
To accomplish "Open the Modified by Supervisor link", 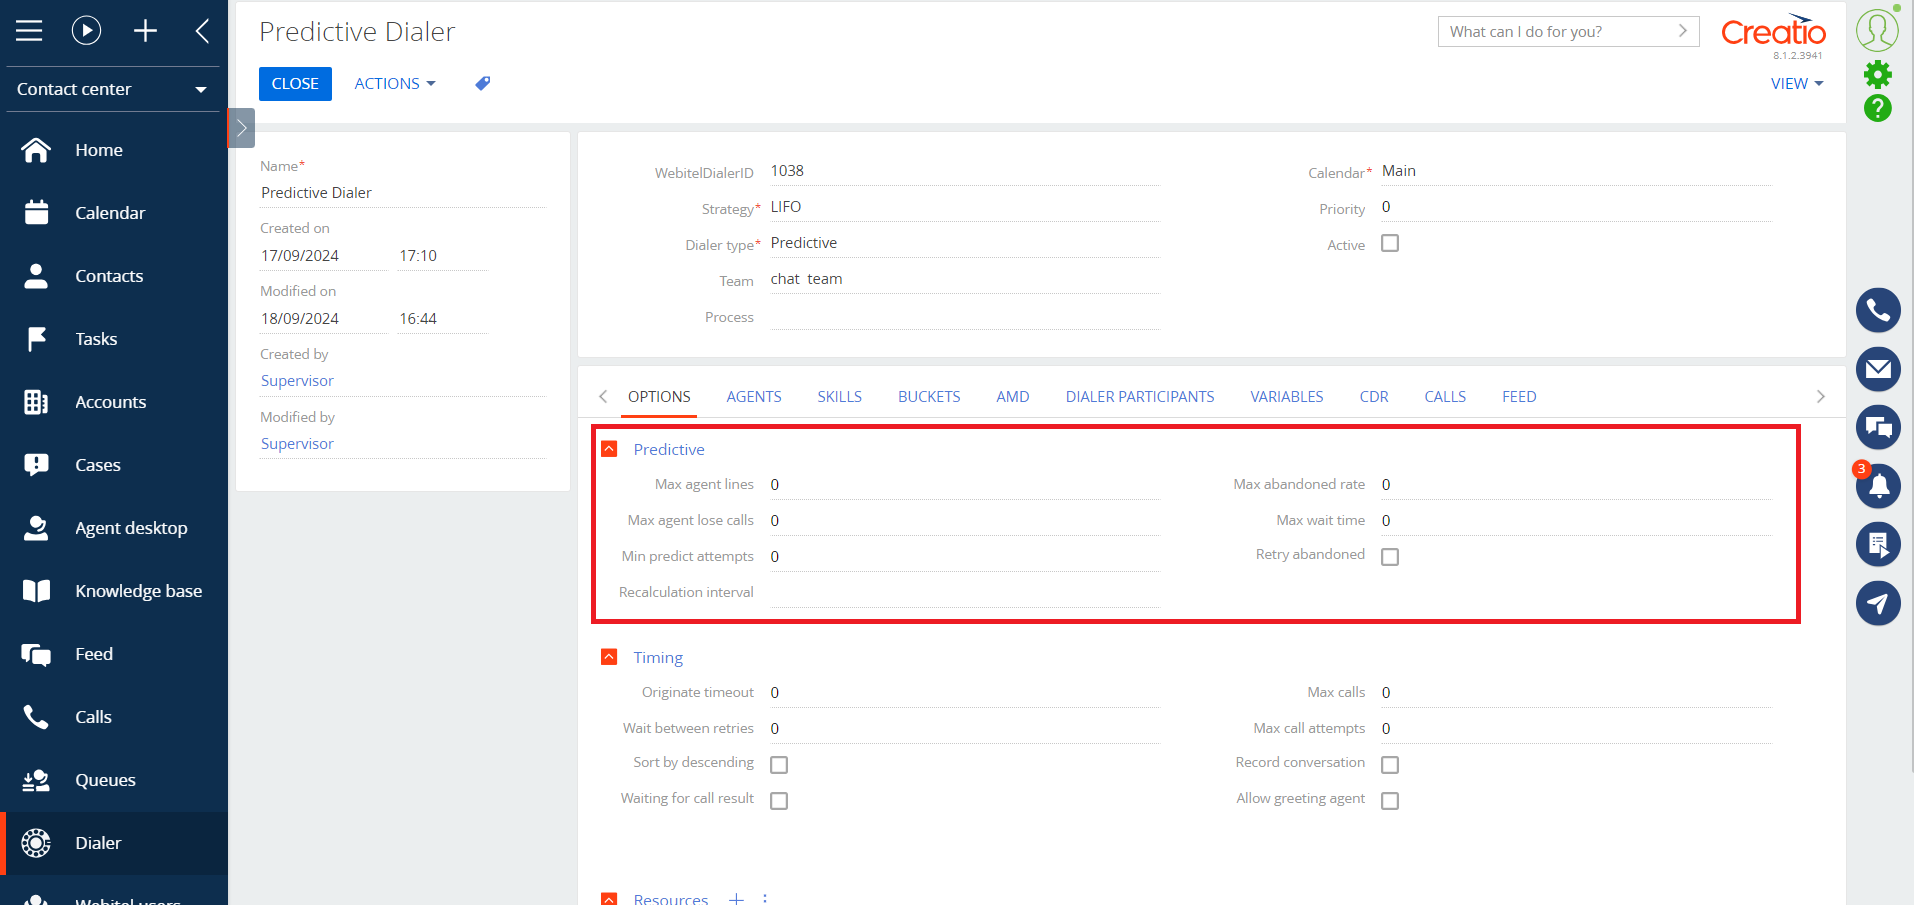I will coord(297,444).
